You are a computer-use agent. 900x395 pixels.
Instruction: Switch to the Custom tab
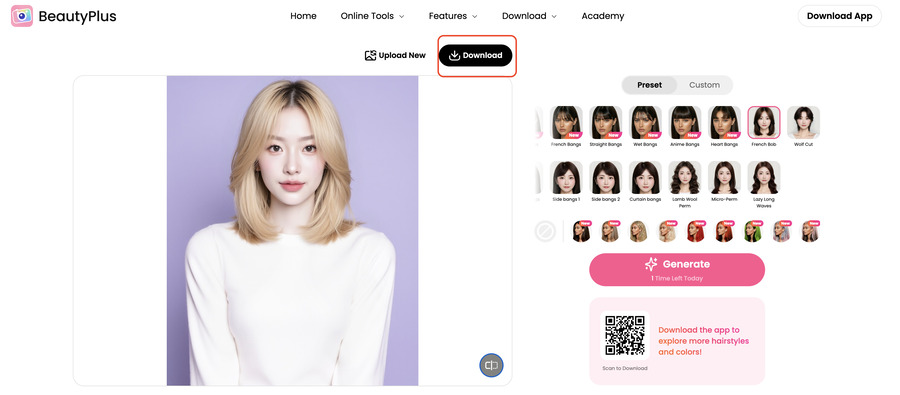pos(704,85)
